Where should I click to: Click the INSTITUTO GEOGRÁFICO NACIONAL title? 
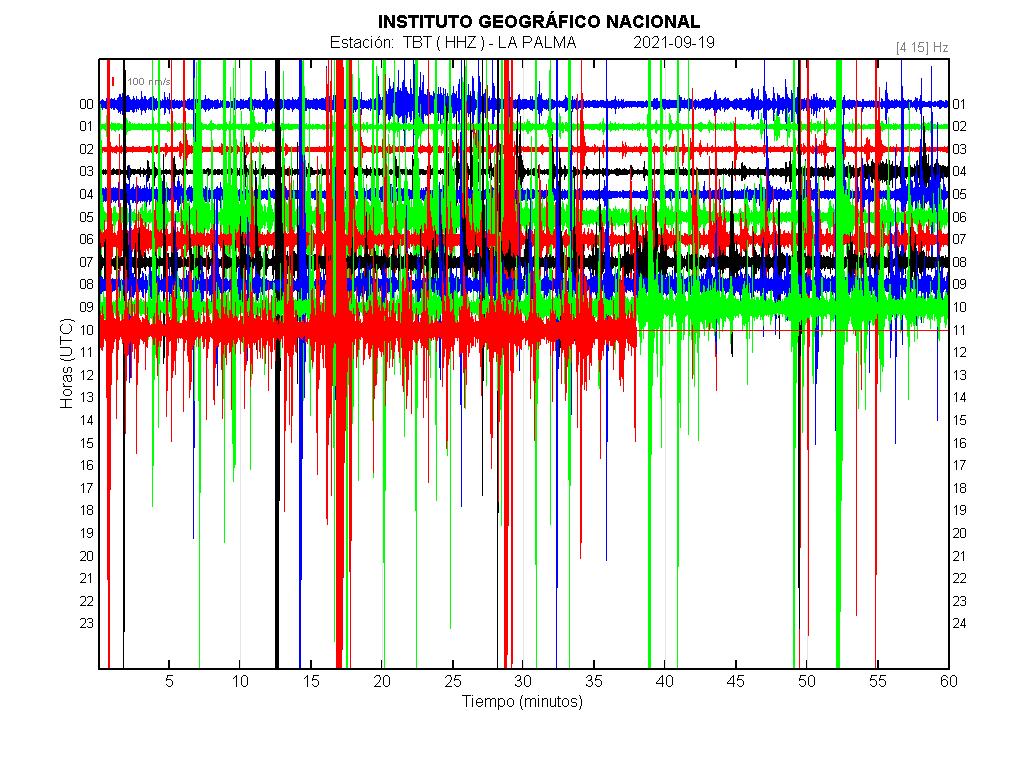point(538,22)
